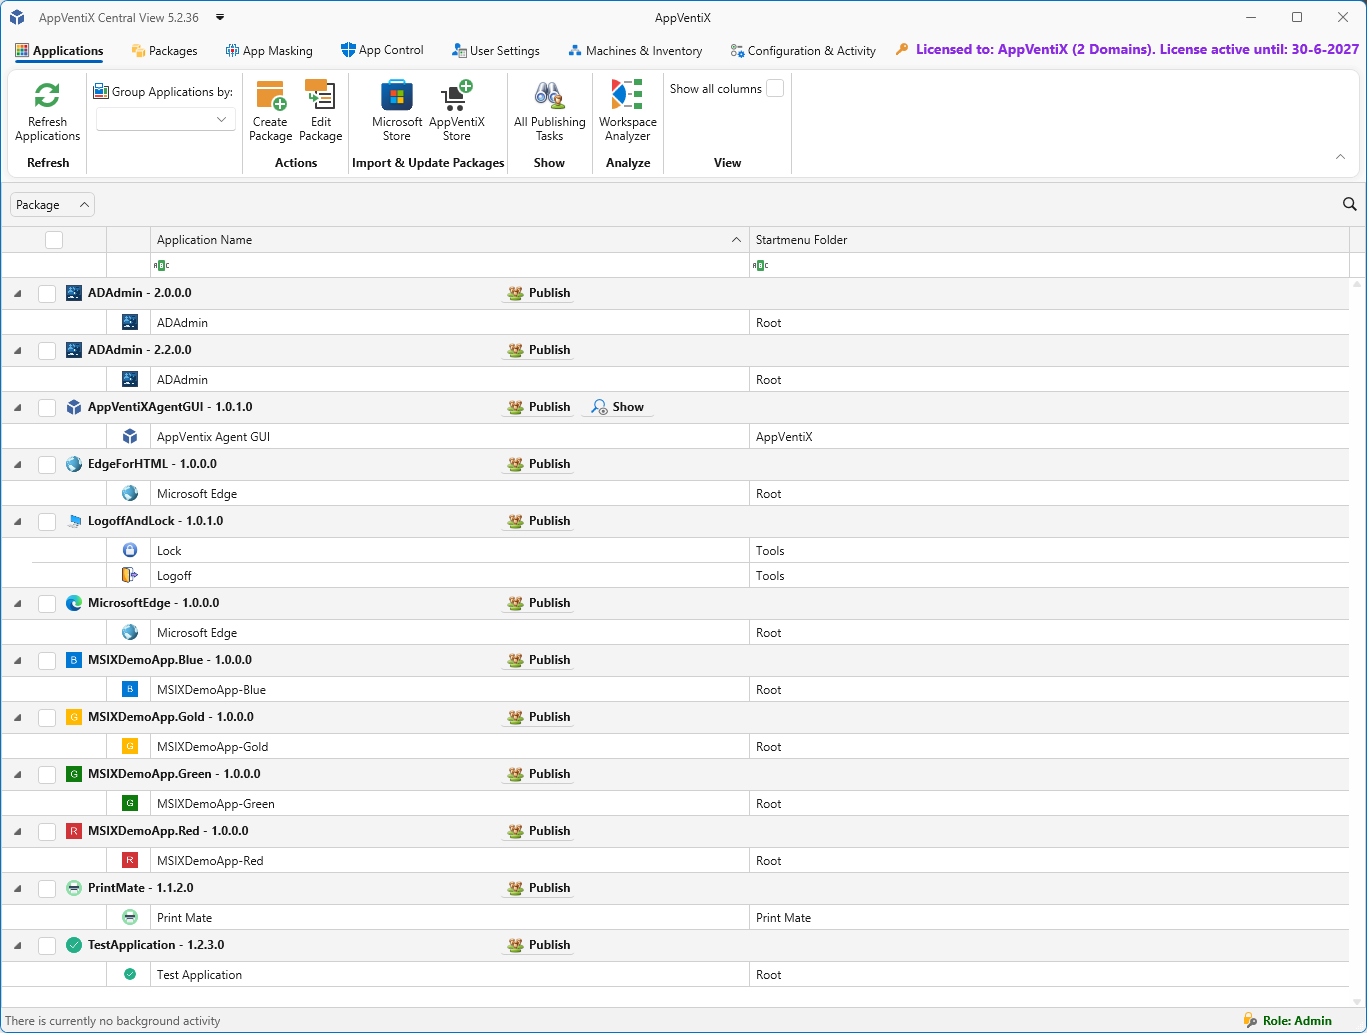Publish the MSIXDemoApp.Blue package
Image resolution: width=1367 pixels, height=1033 pixels.
point(538,660)
